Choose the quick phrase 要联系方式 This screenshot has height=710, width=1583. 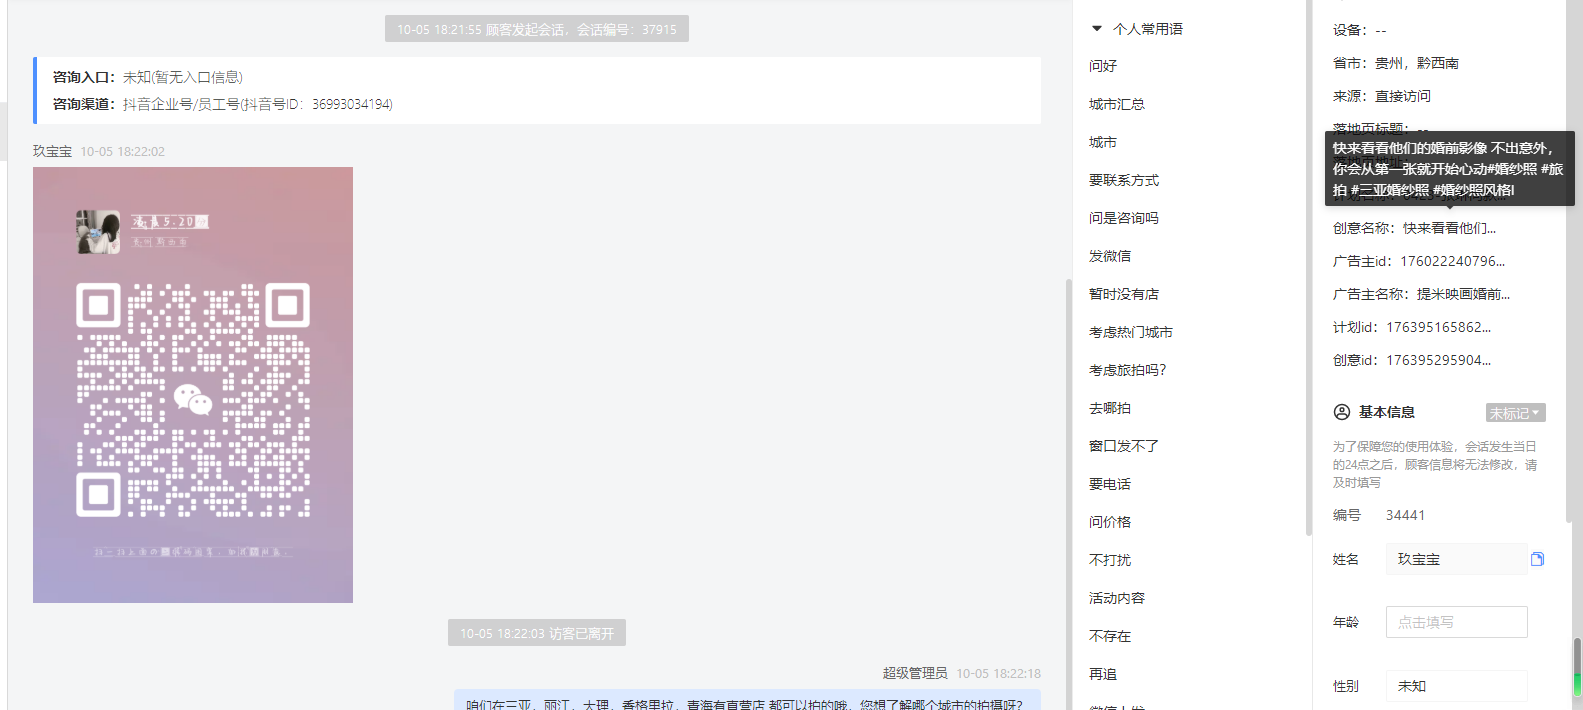(x=1124, y=180)
